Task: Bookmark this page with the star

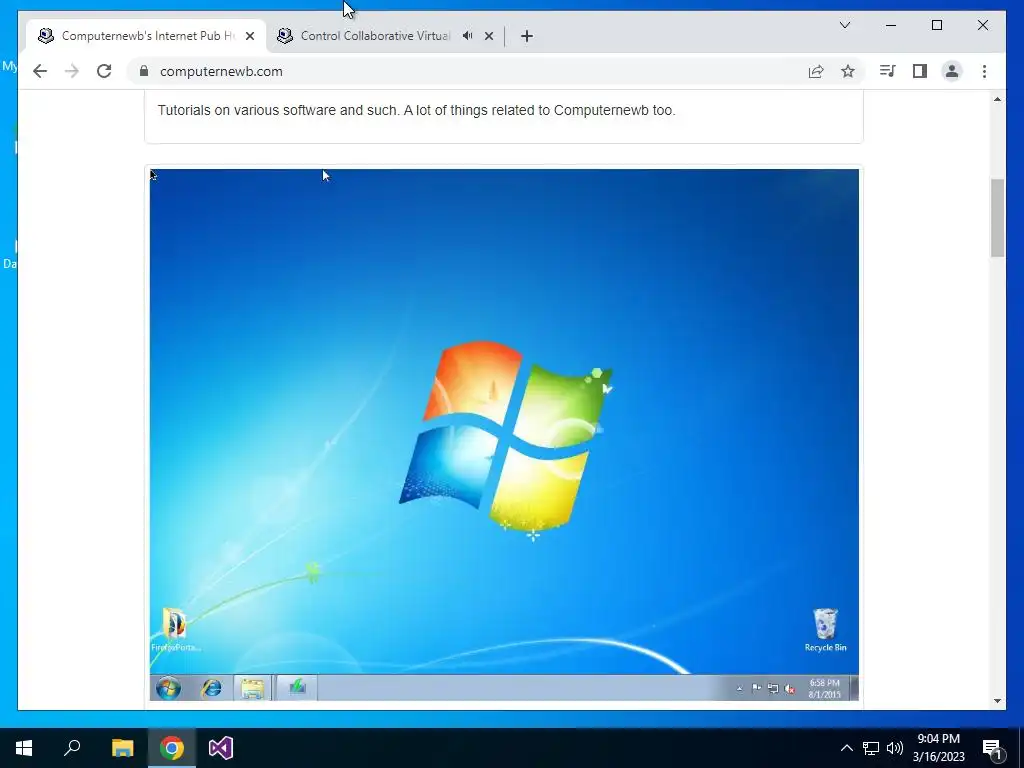Action: pyautogui.click(x=848, y=71)
